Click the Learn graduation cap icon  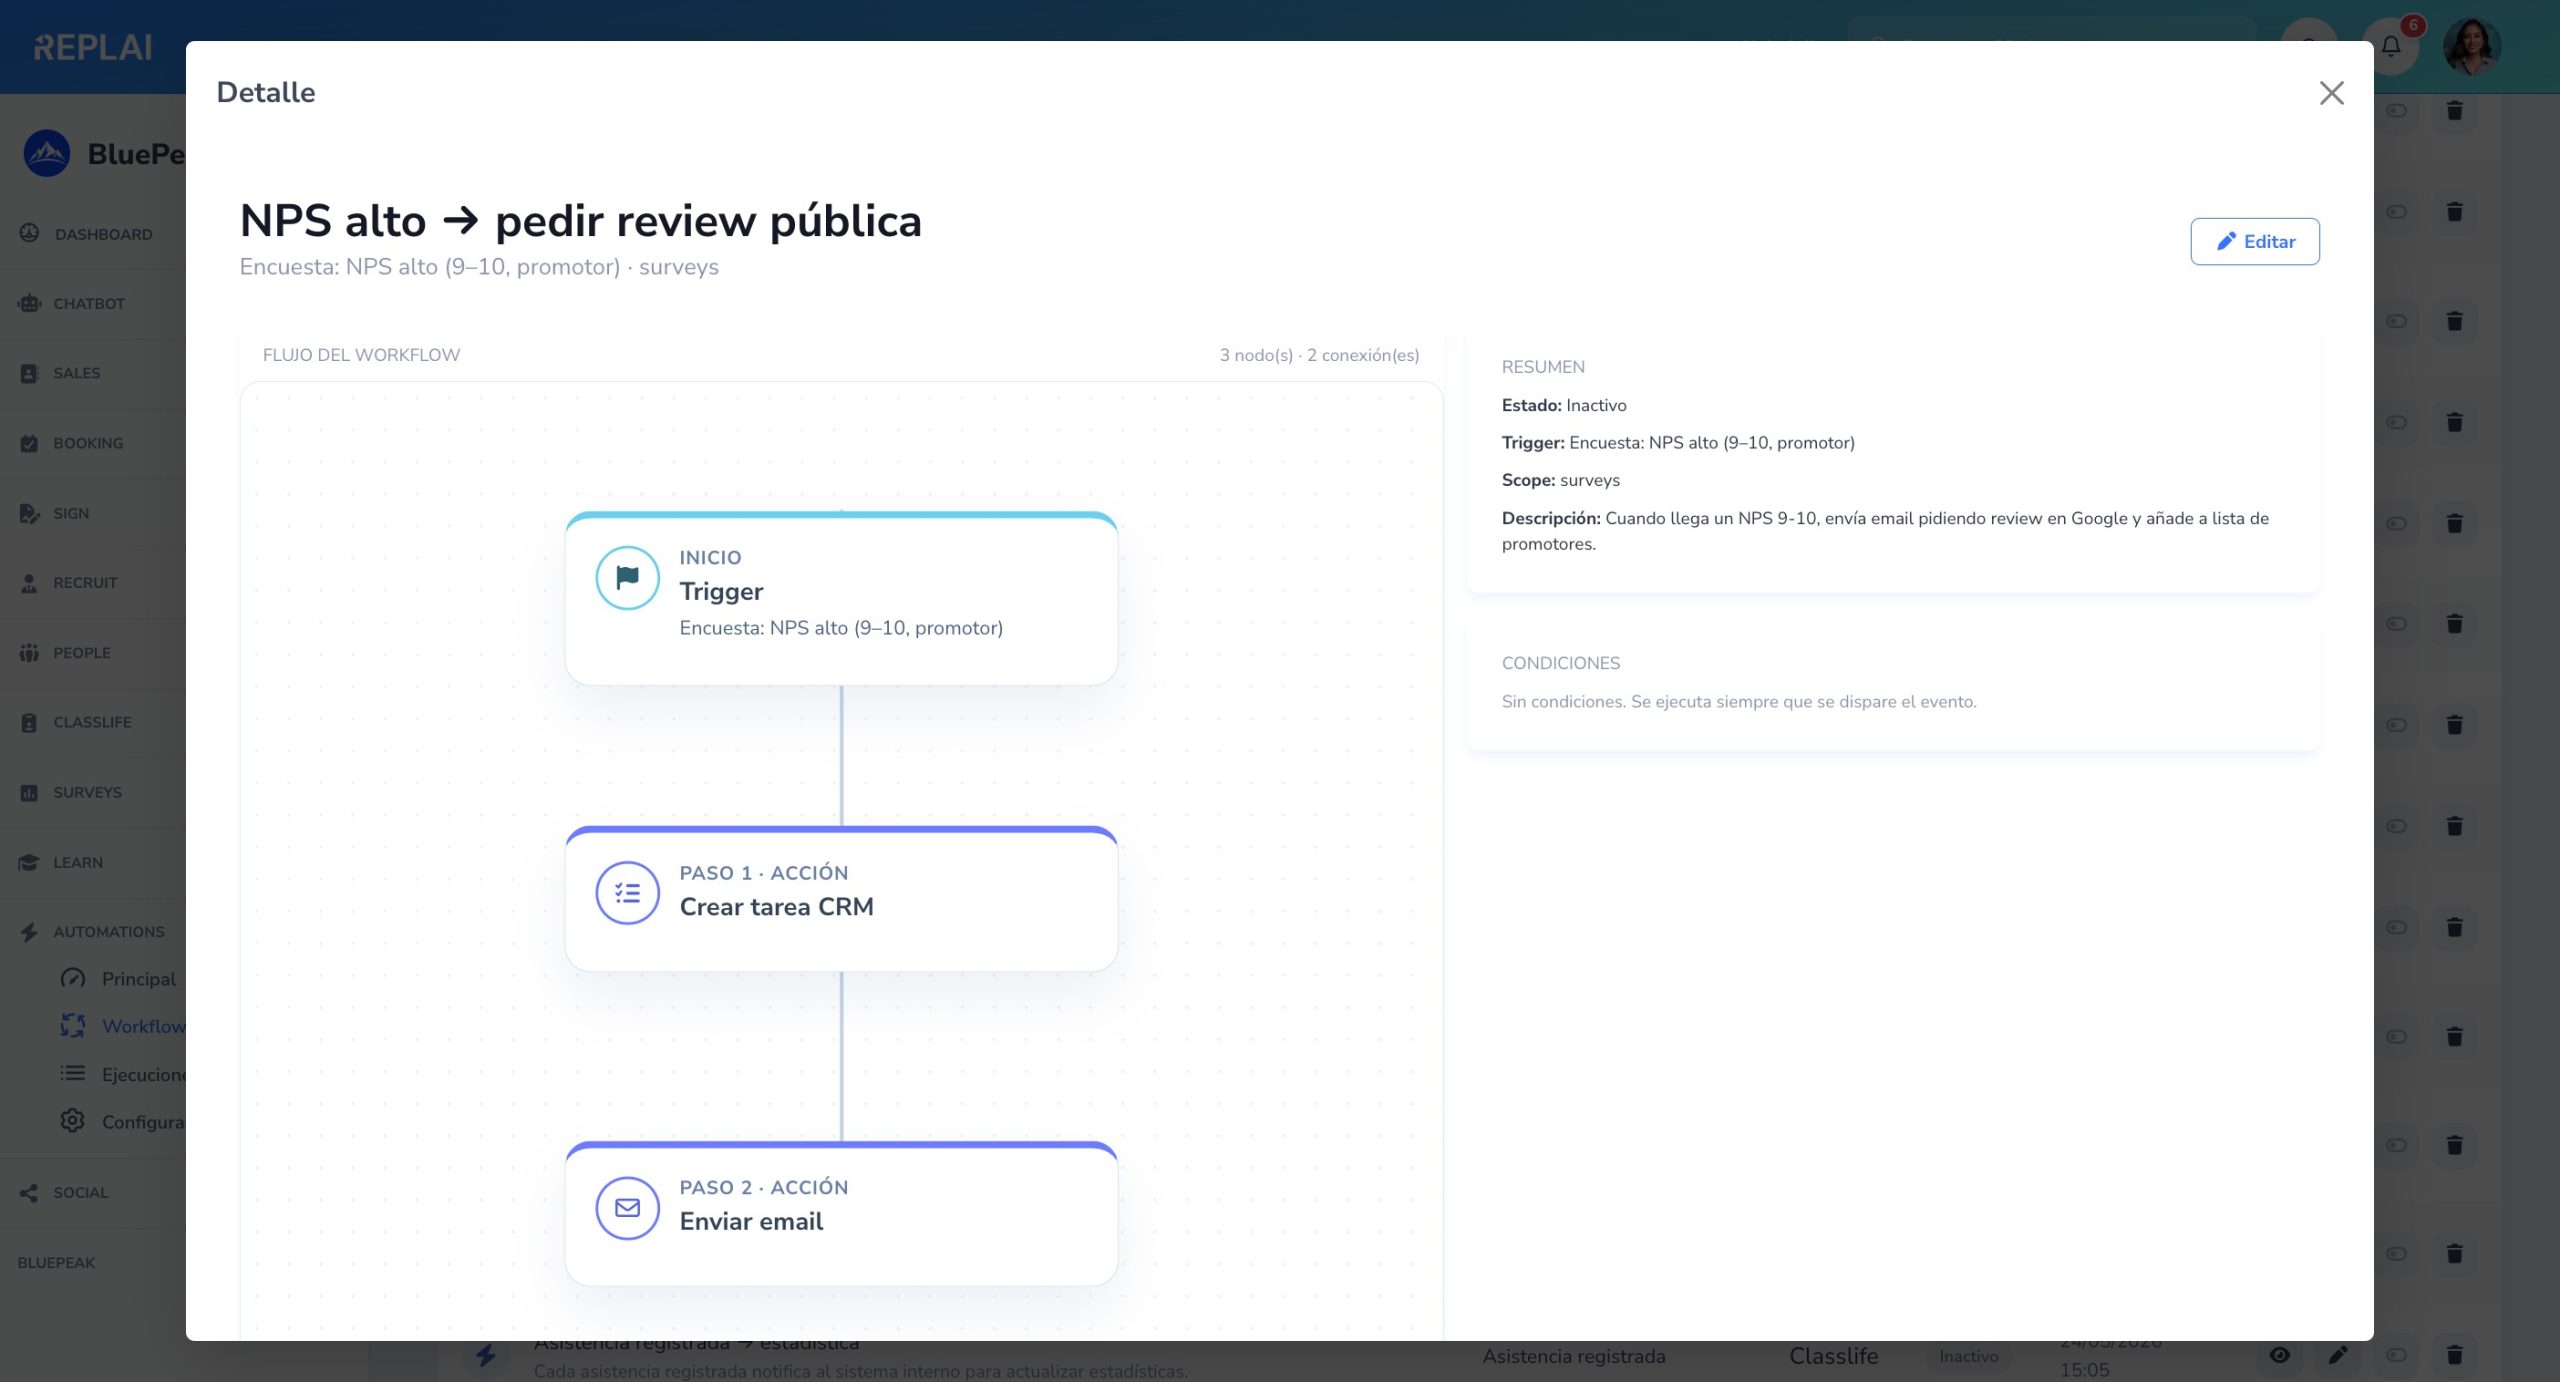click(x=29, y=862)
